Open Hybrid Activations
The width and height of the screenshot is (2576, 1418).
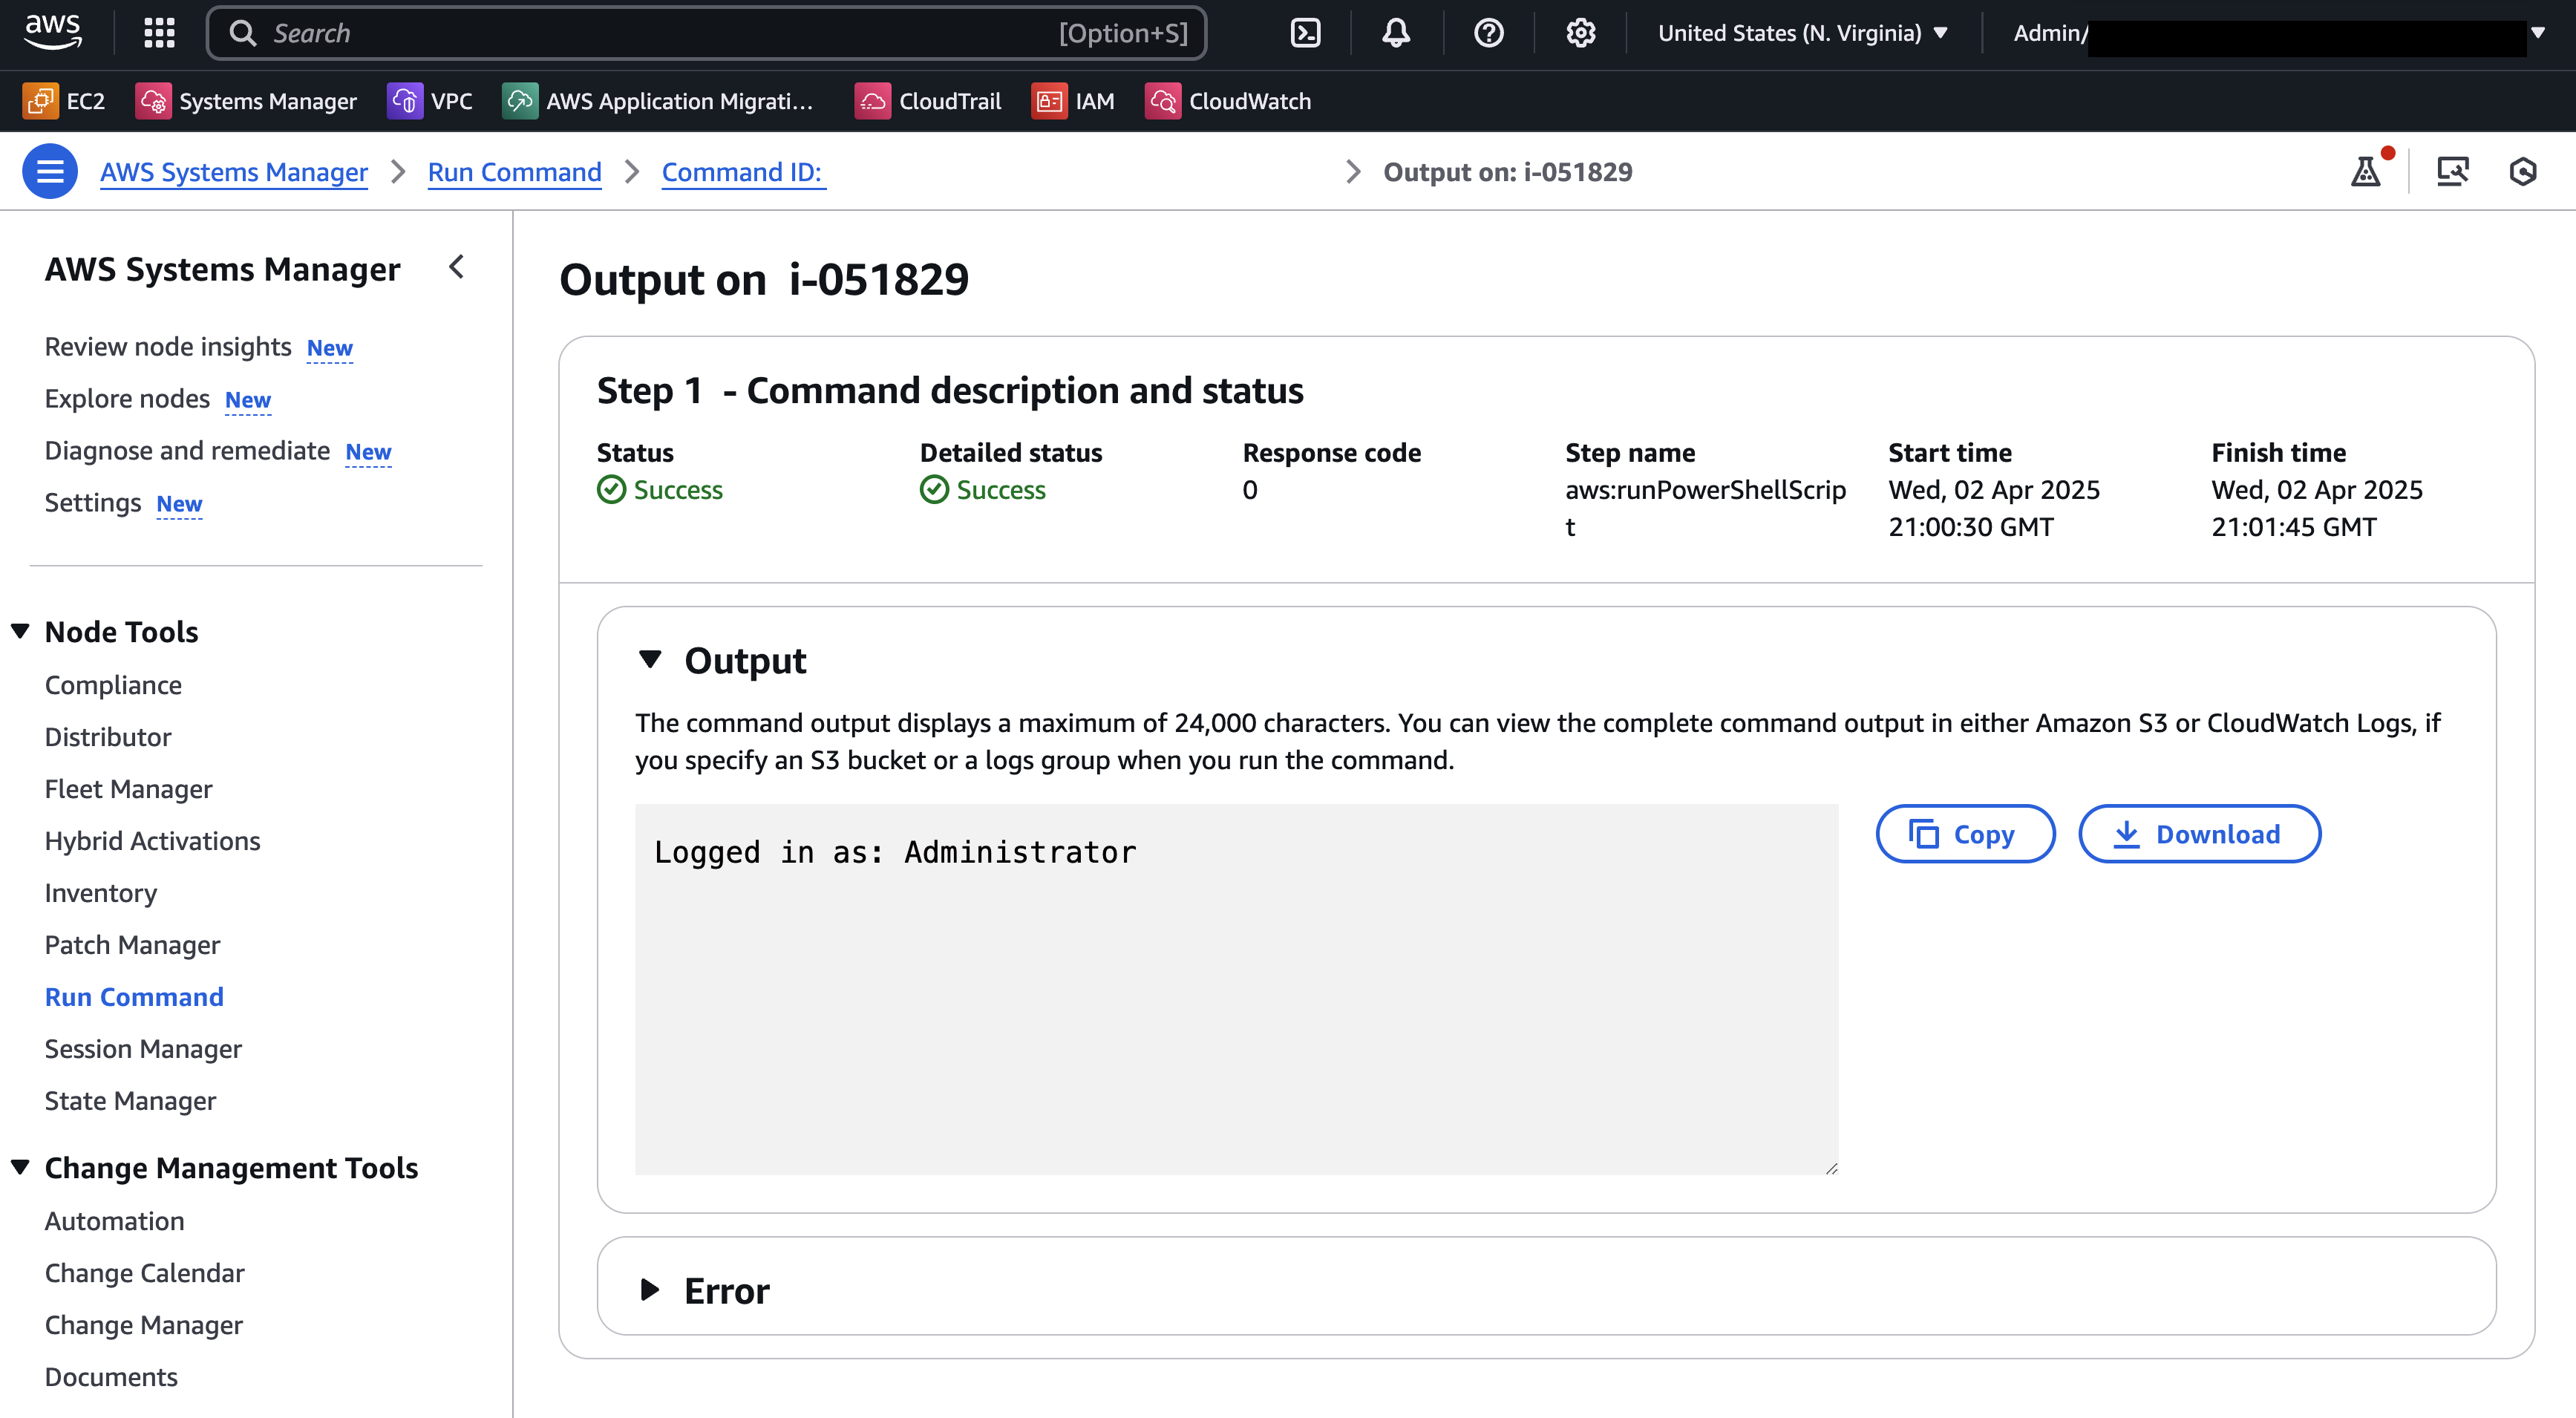(152, 841)
